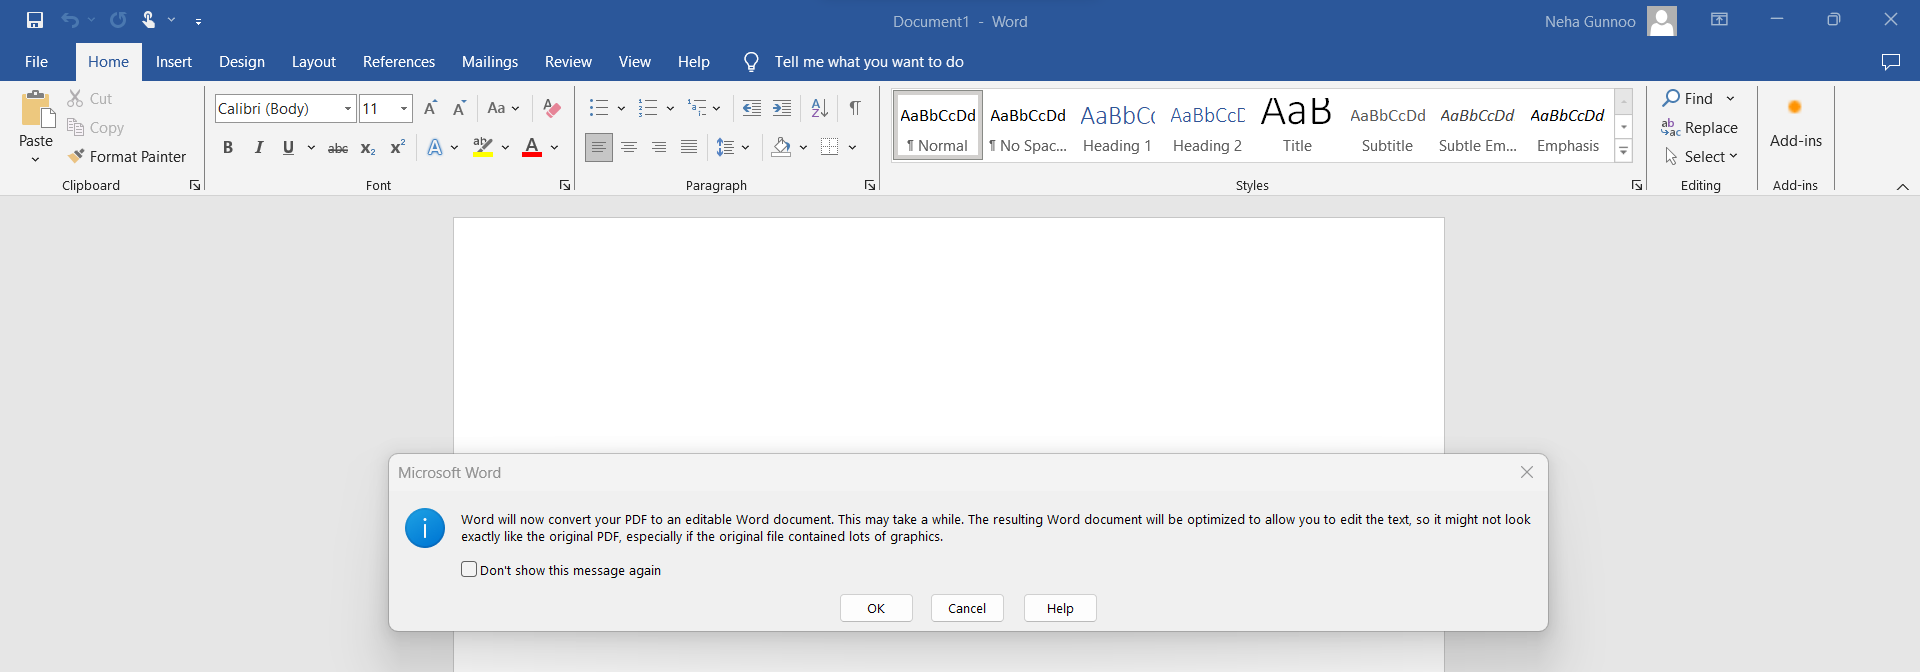Expand numbering list dropdown
The image size is (1920, 672).
click(670, 108)
